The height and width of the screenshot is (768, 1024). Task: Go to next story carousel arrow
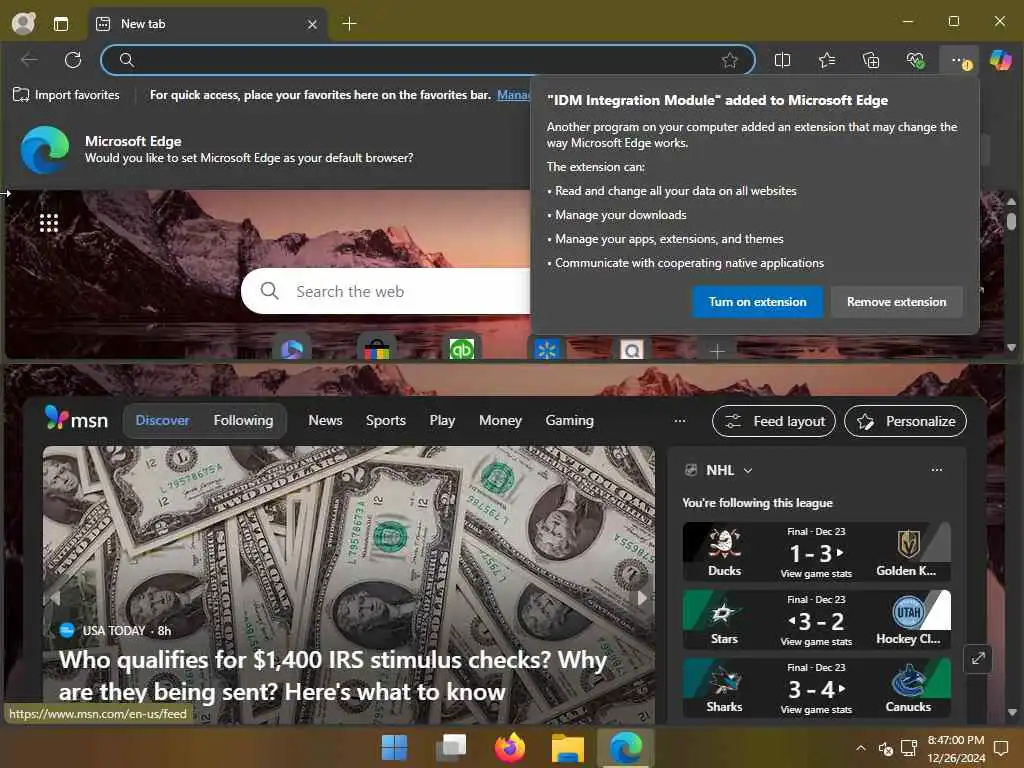tap(643, 598)
